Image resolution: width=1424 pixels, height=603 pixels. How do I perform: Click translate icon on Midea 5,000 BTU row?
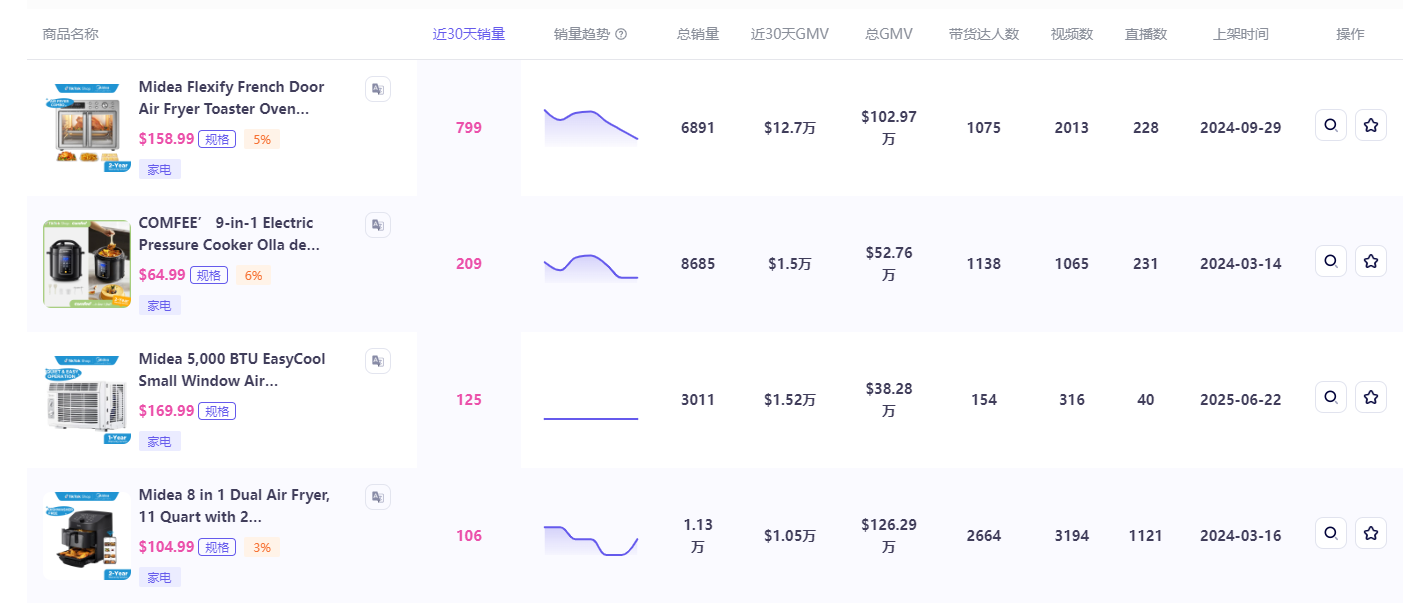(377, 361)
